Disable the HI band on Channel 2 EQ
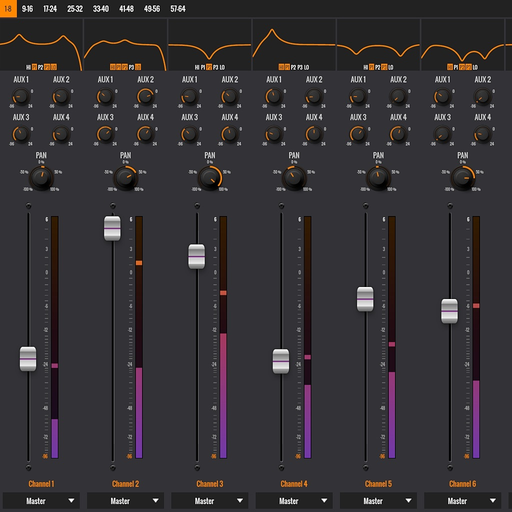 [x=113, y=67]
